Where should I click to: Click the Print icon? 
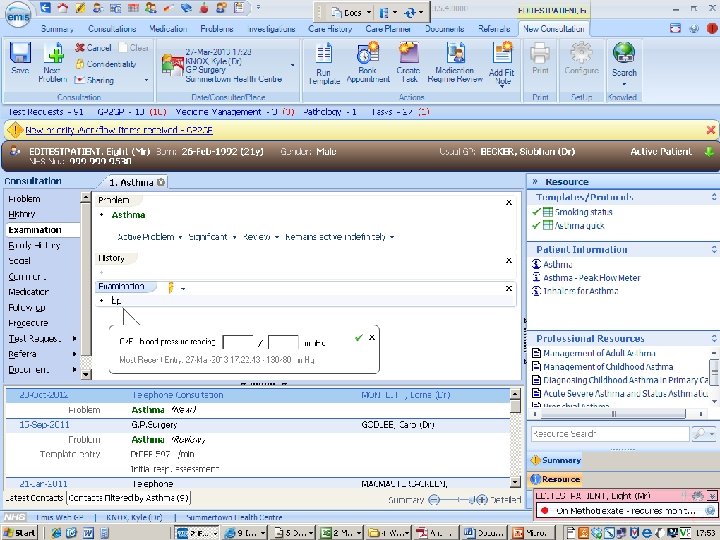[x=540, y=53]
